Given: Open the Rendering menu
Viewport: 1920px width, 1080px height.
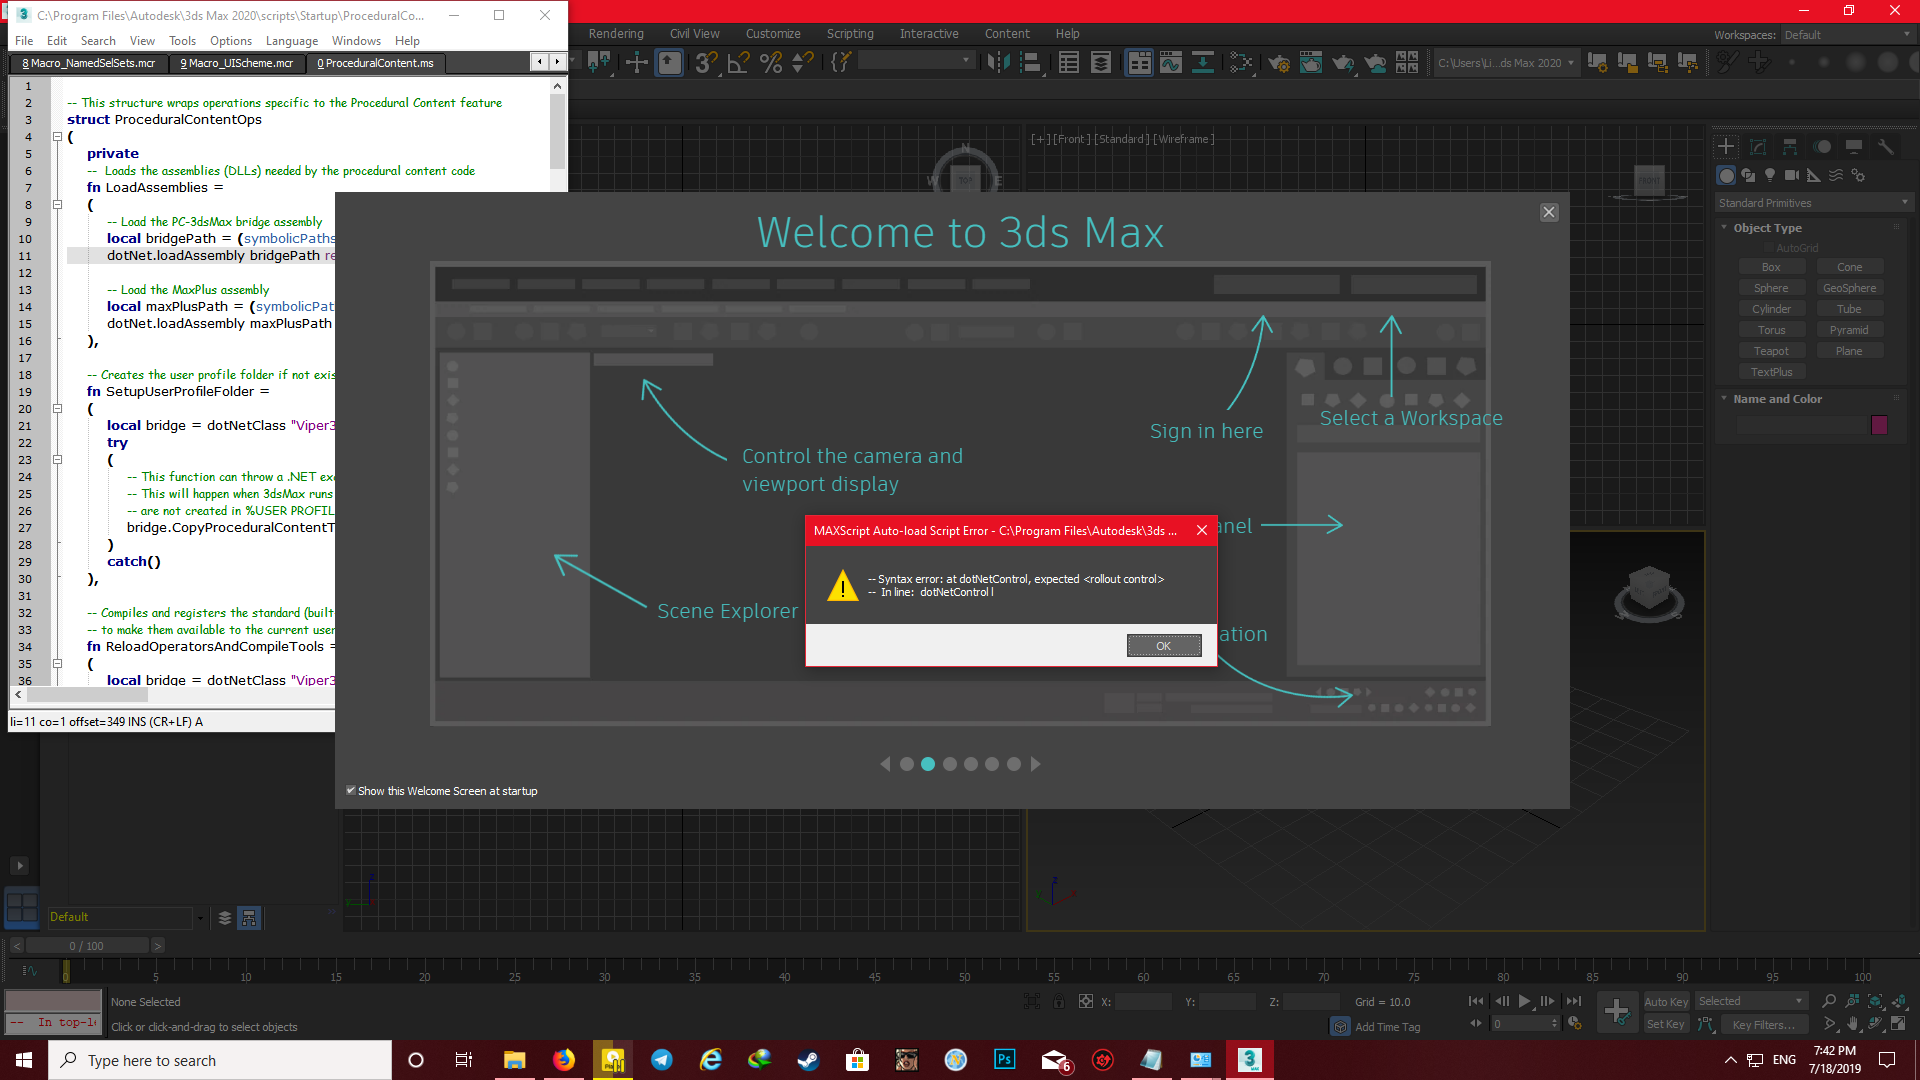Looking at the screenshot, I should click(x=616, y=33).
